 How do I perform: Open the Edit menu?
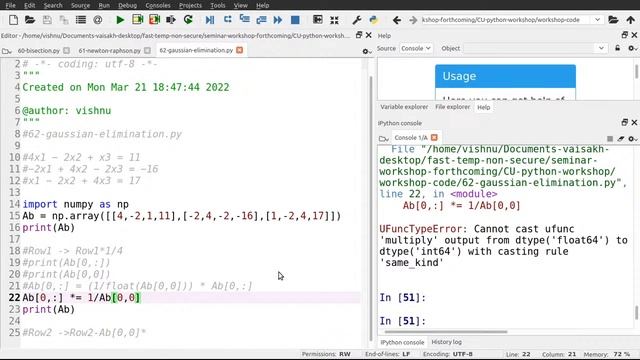click(29, 5)
